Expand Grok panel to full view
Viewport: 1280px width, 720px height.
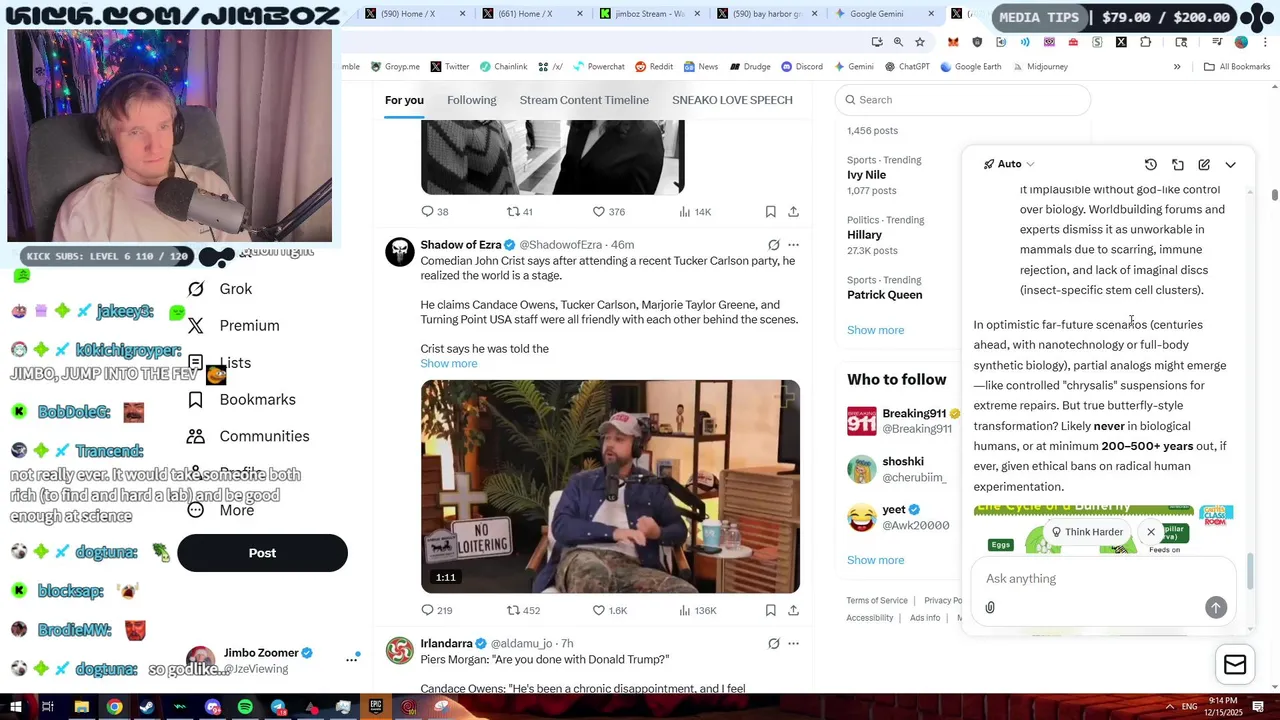[x=1178, y=165]
